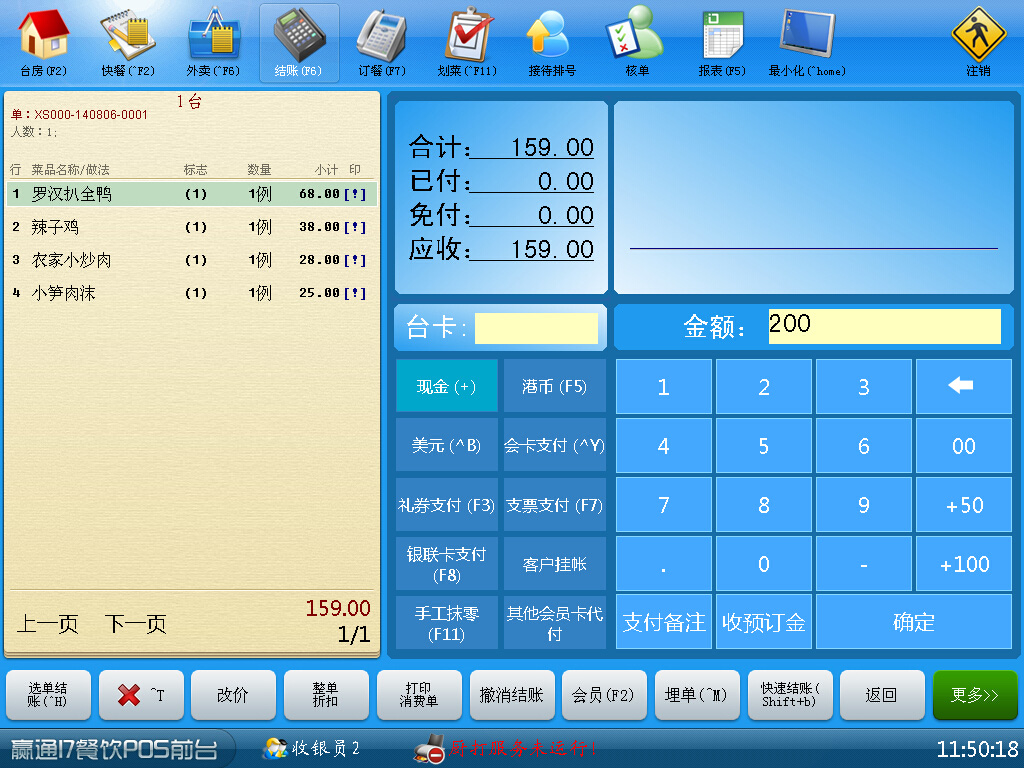
Task: Expand more options with 更多>> button
Action: pyautogui.click(x=974, y=695)
